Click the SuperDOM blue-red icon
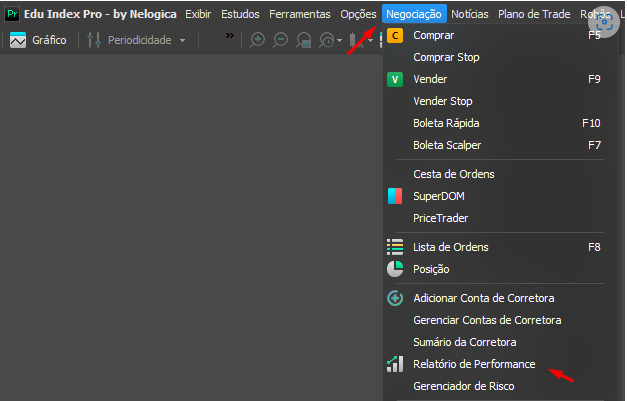627x401 pixels. 395,196
